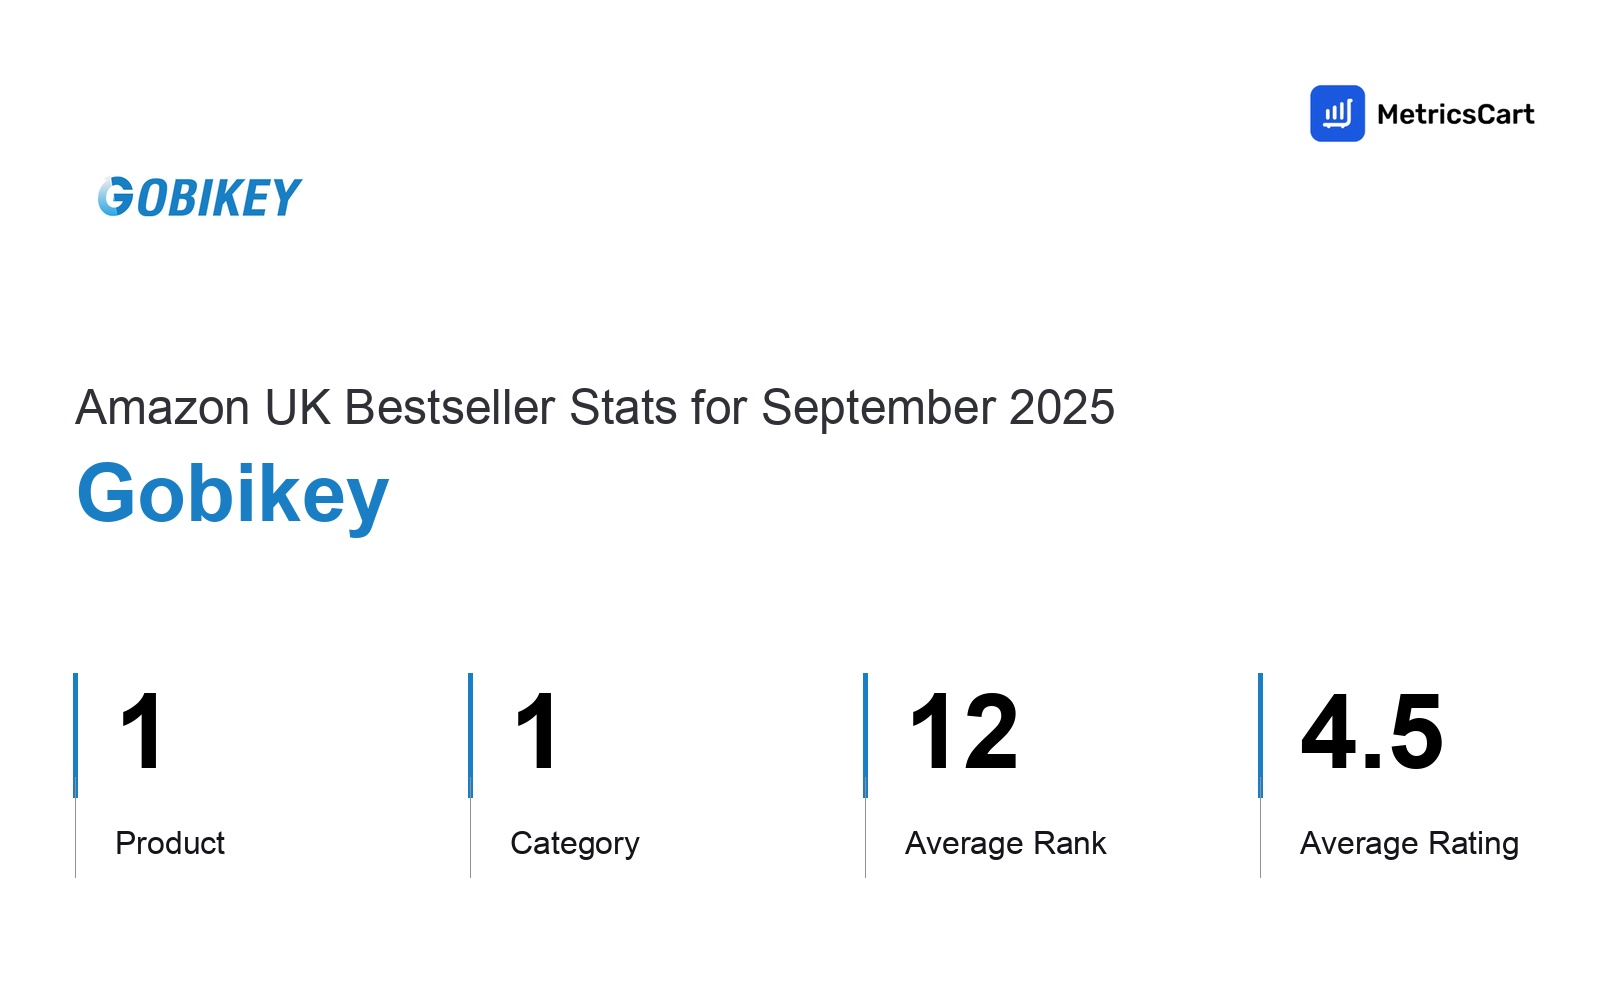Click the blue bar beside Average Rating
The image size is (1600, 1000).
click(1261, 735)
